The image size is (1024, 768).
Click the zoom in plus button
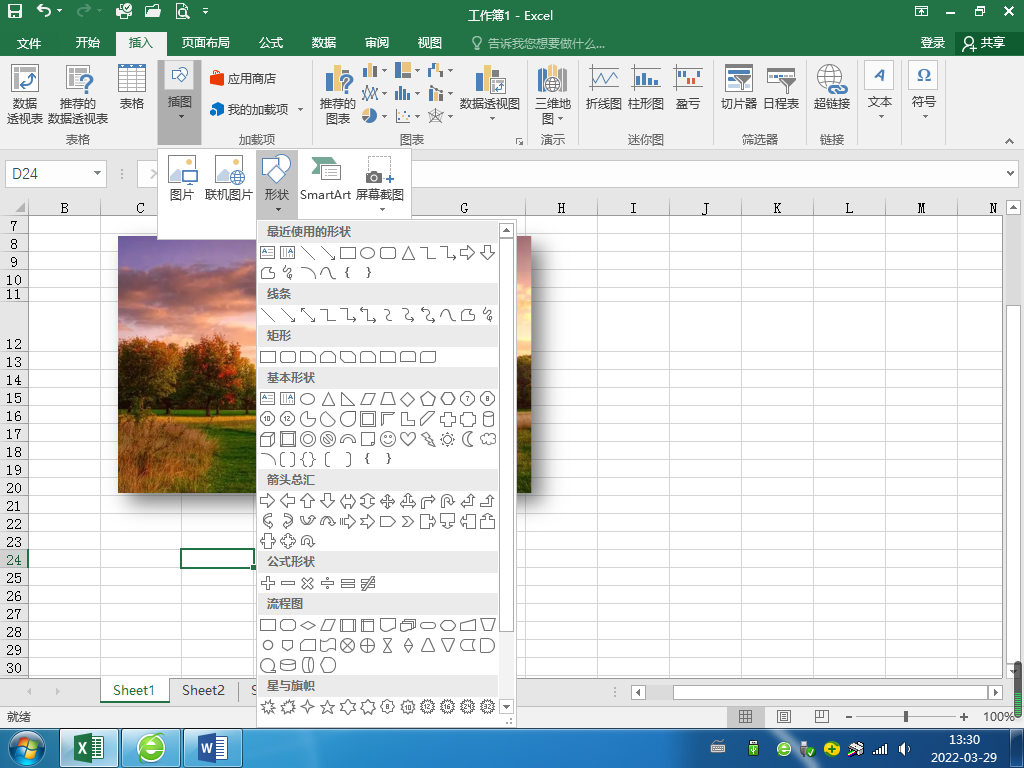[x=963, y=716]
